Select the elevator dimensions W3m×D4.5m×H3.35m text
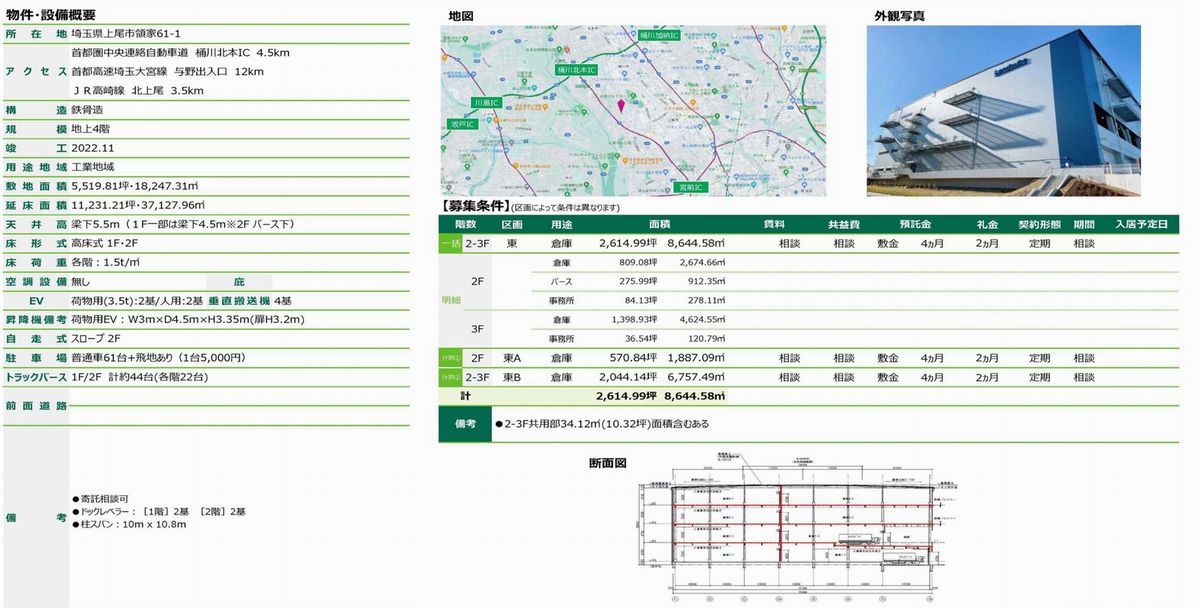 187,320
